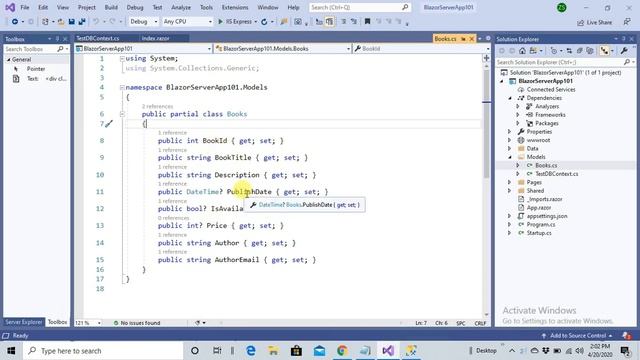Screen dimensions: 640x360
Task: Select TestDBContext.cs in Solution Explorer
Action: (x=556, y=174)
